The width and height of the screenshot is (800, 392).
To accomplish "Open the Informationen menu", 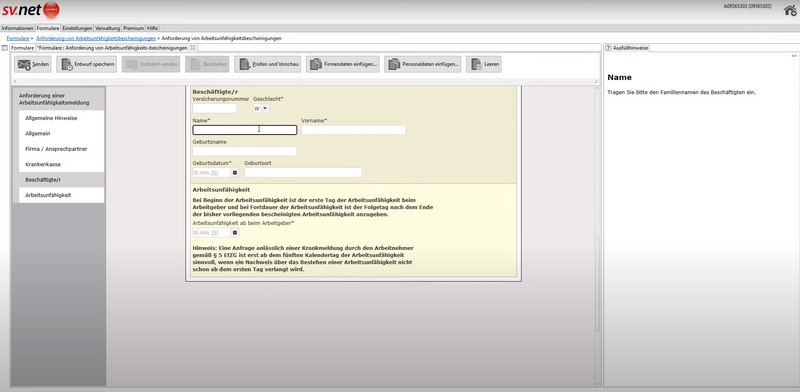I will pos(17,28).
